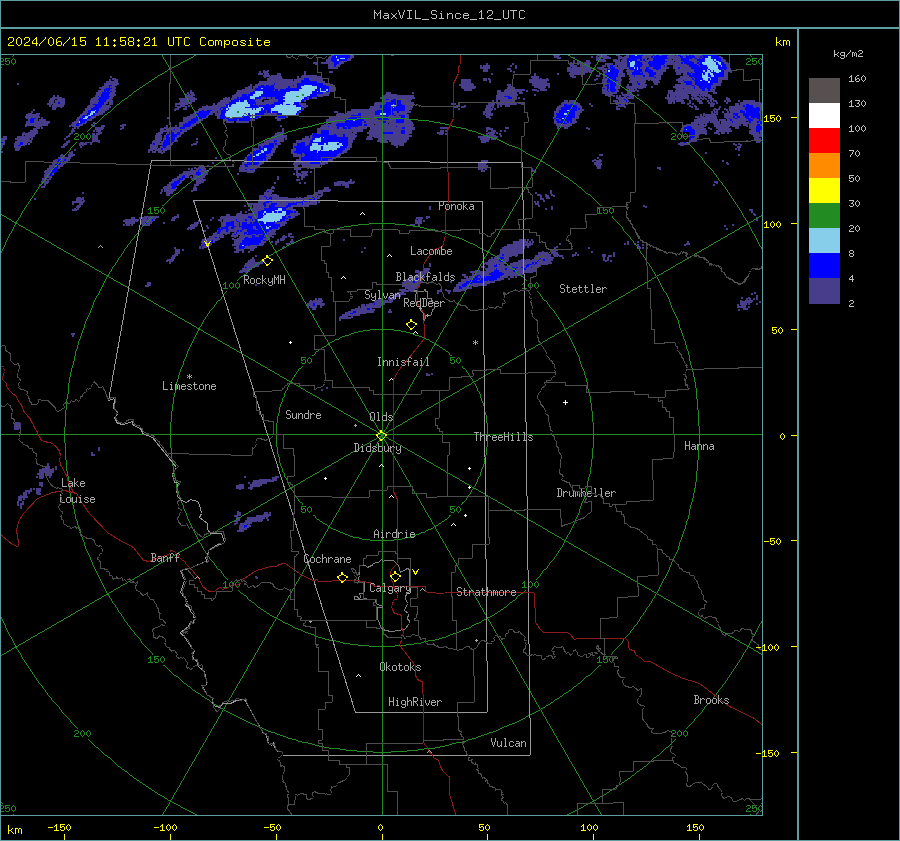Screen dimensions: 900x841
Task: Click the white plus marker north of Drumheller
Action: [565, 402]
